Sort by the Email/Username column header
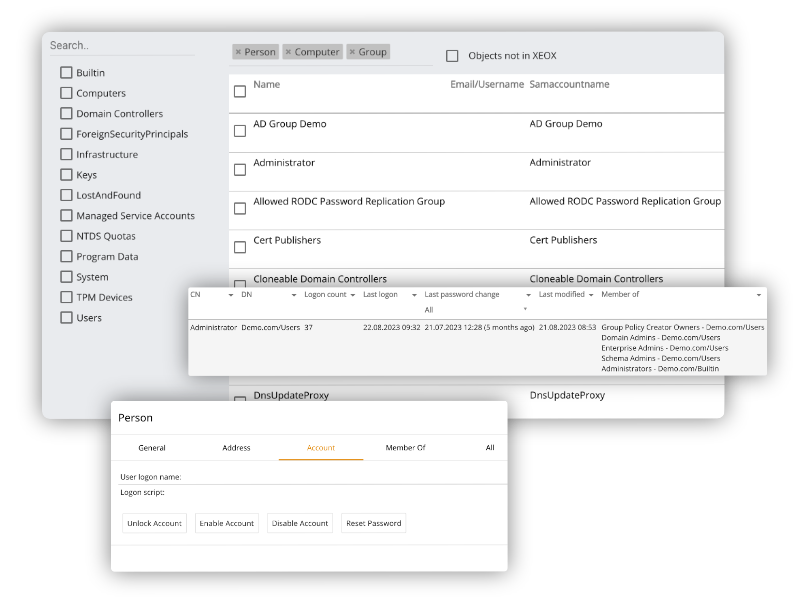This screenshot has height=600, width=800. coord(487,84)
